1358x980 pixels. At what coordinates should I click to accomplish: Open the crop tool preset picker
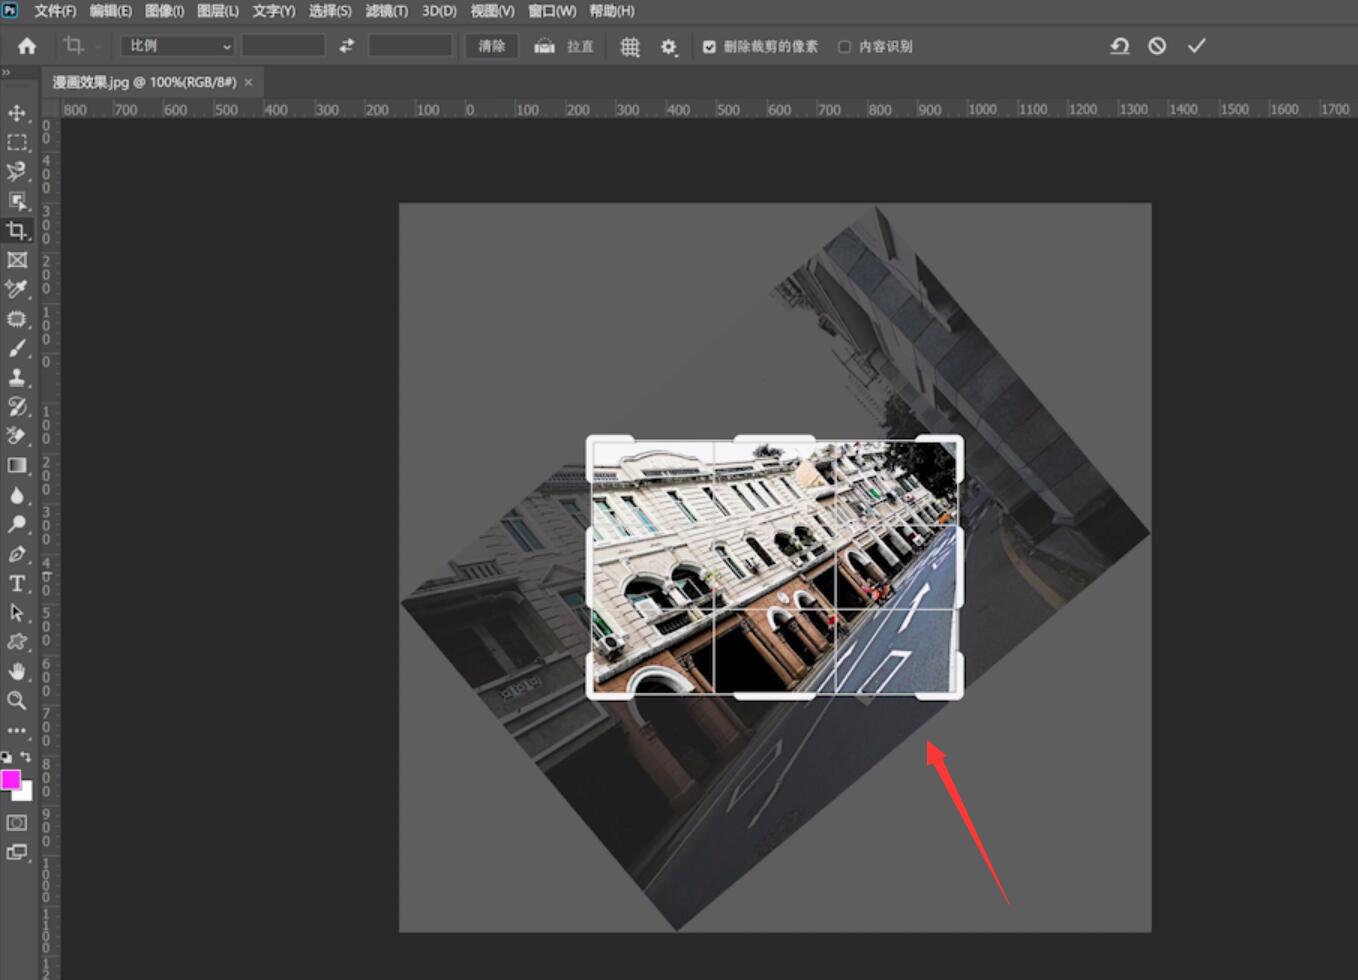click(x=79, y=46)
